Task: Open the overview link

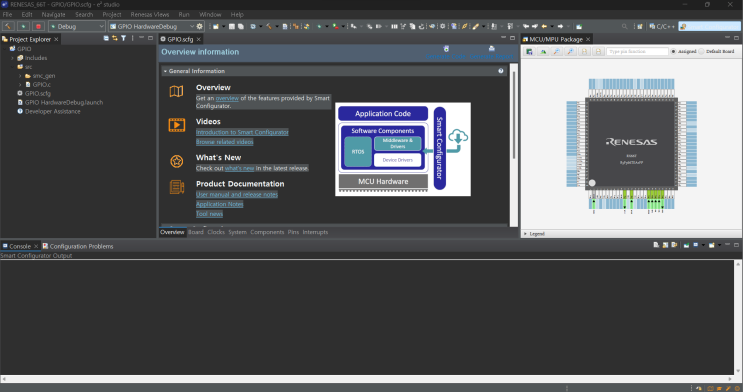Action: [x=227, y=99]
